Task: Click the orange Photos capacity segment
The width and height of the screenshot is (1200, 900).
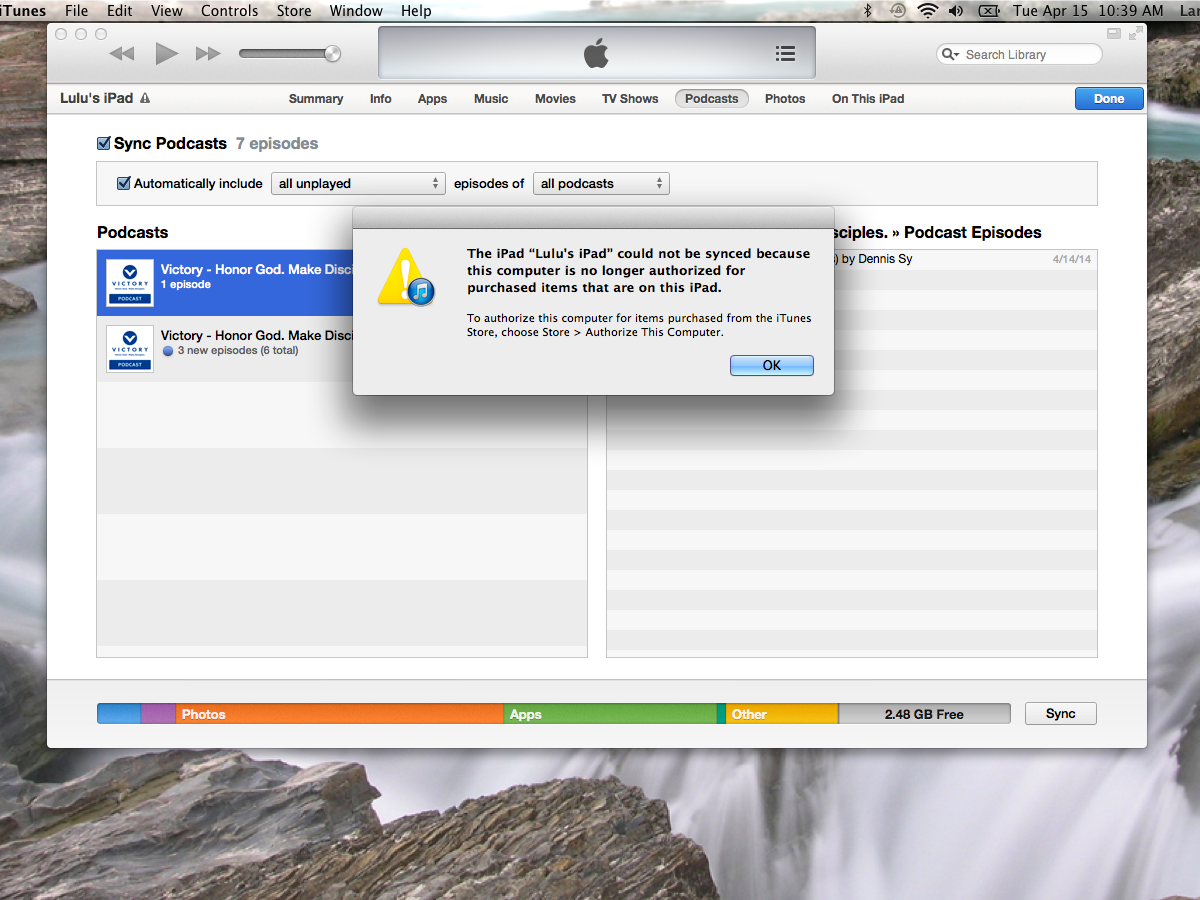Action: [340, 714]
